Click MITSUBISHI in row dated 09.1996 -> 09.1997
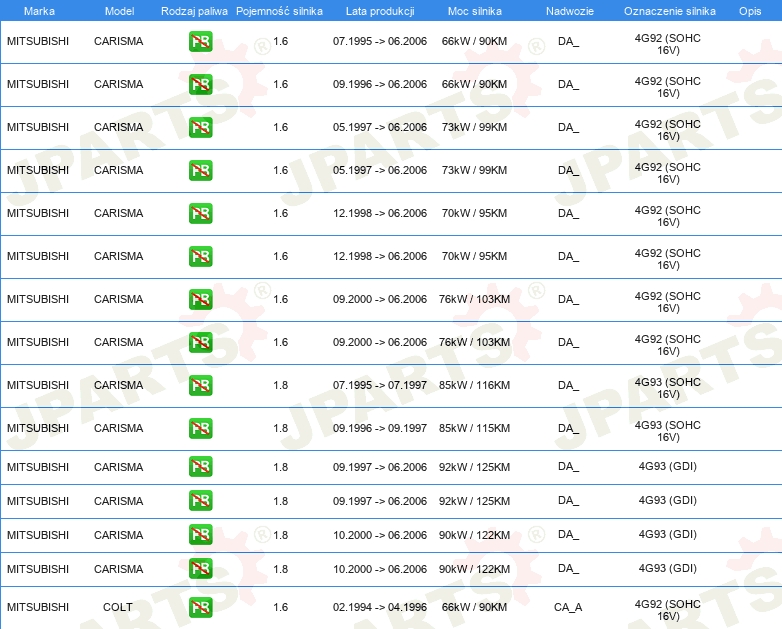The width and height of the screenshot is (782, 629). point(38,428)
